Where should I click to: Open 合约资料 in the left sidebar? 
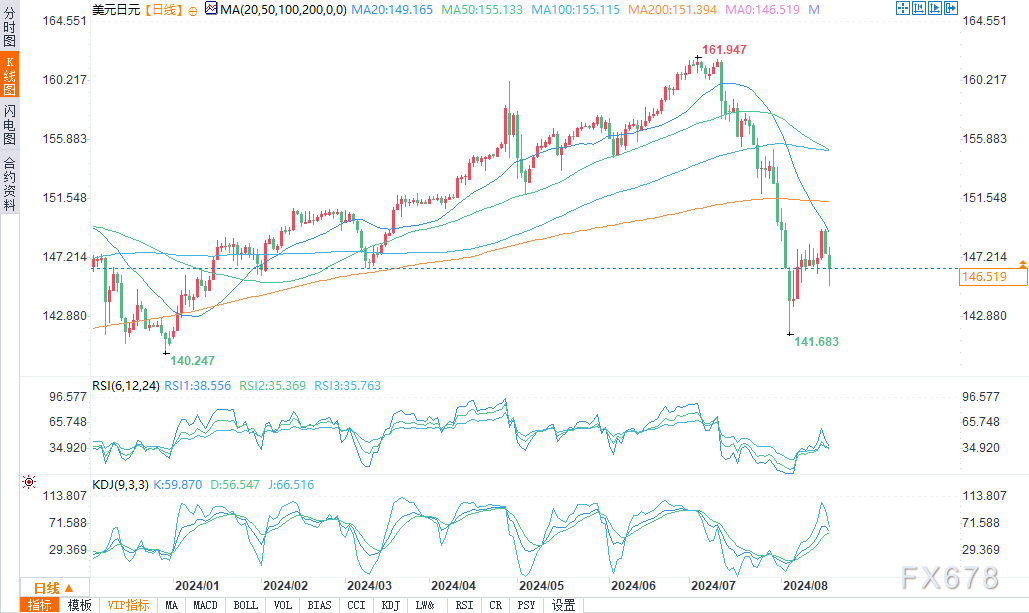(x=9, y=183)
